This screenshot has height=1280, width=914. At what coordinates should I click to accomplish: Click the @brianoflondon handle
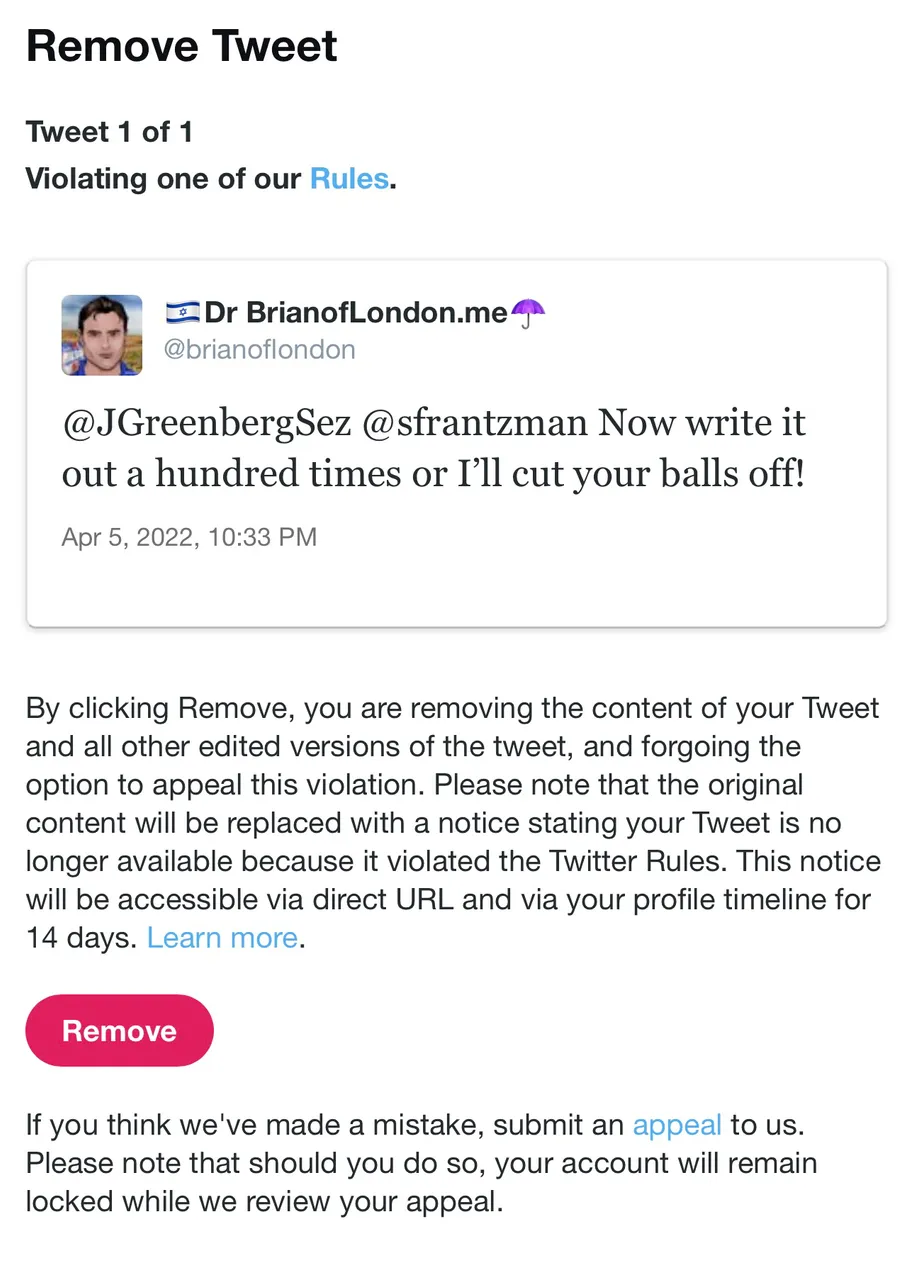point(260,349)
